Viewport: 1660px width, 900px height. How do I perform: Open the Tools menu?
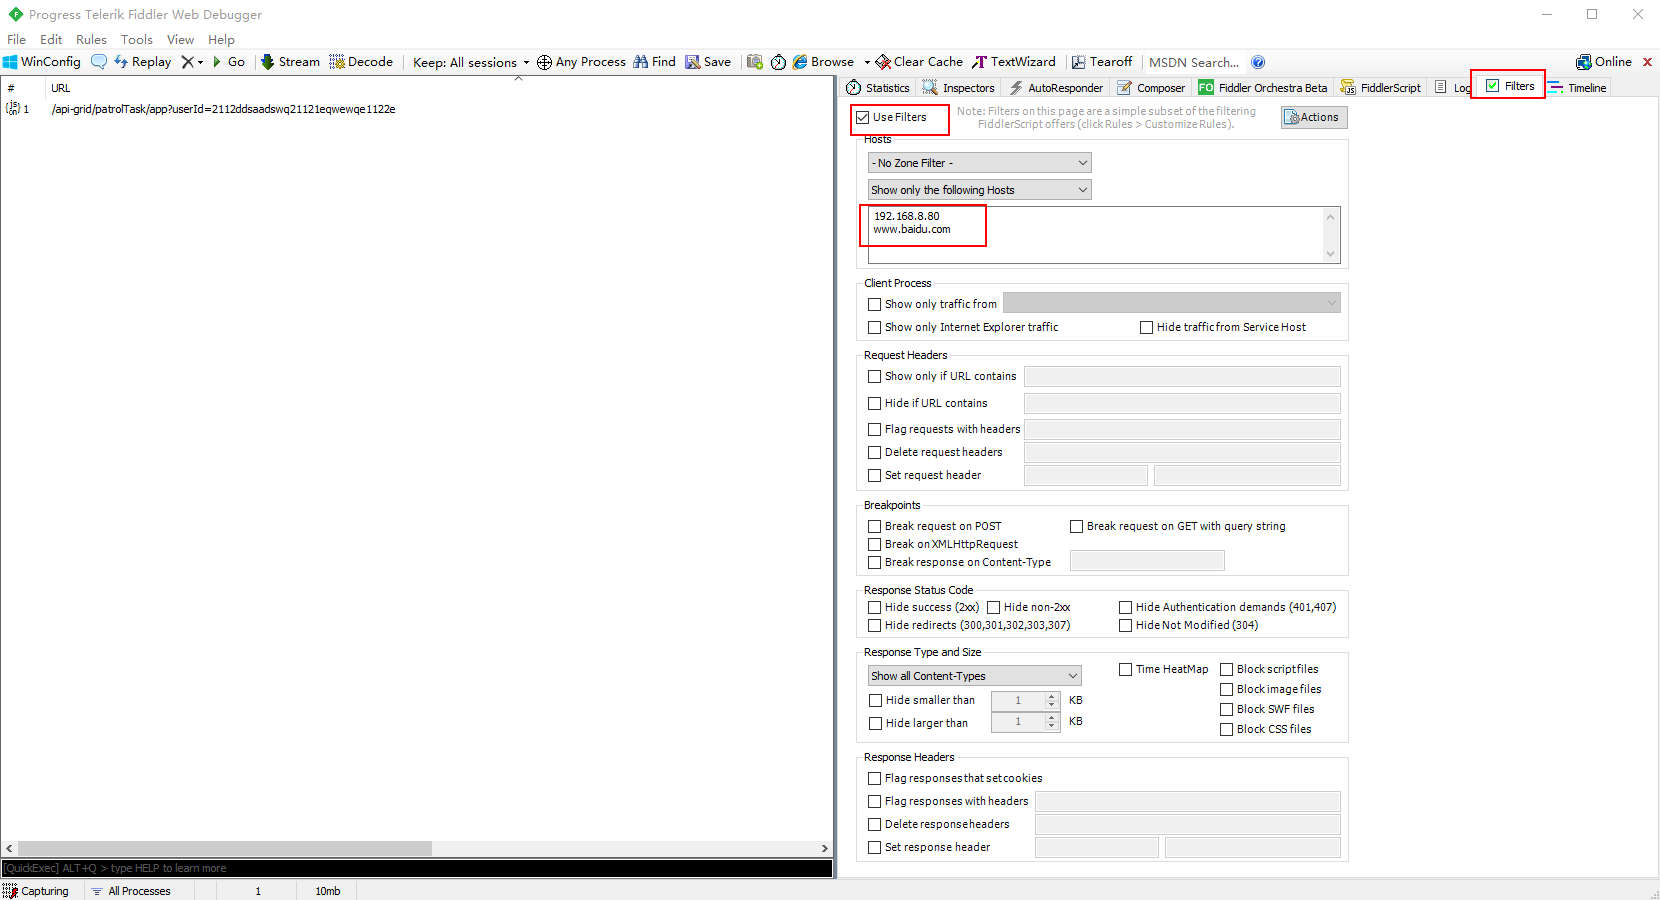[x=137, y=39]
